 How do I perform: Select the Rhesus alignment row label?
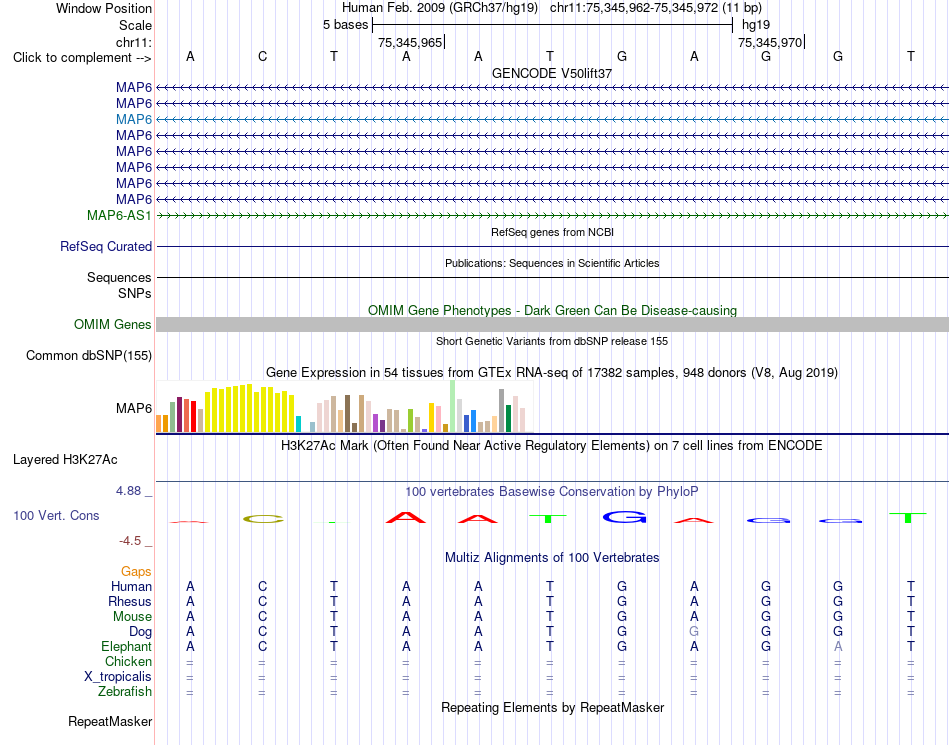pyautogui.click(x=130, y=601)
